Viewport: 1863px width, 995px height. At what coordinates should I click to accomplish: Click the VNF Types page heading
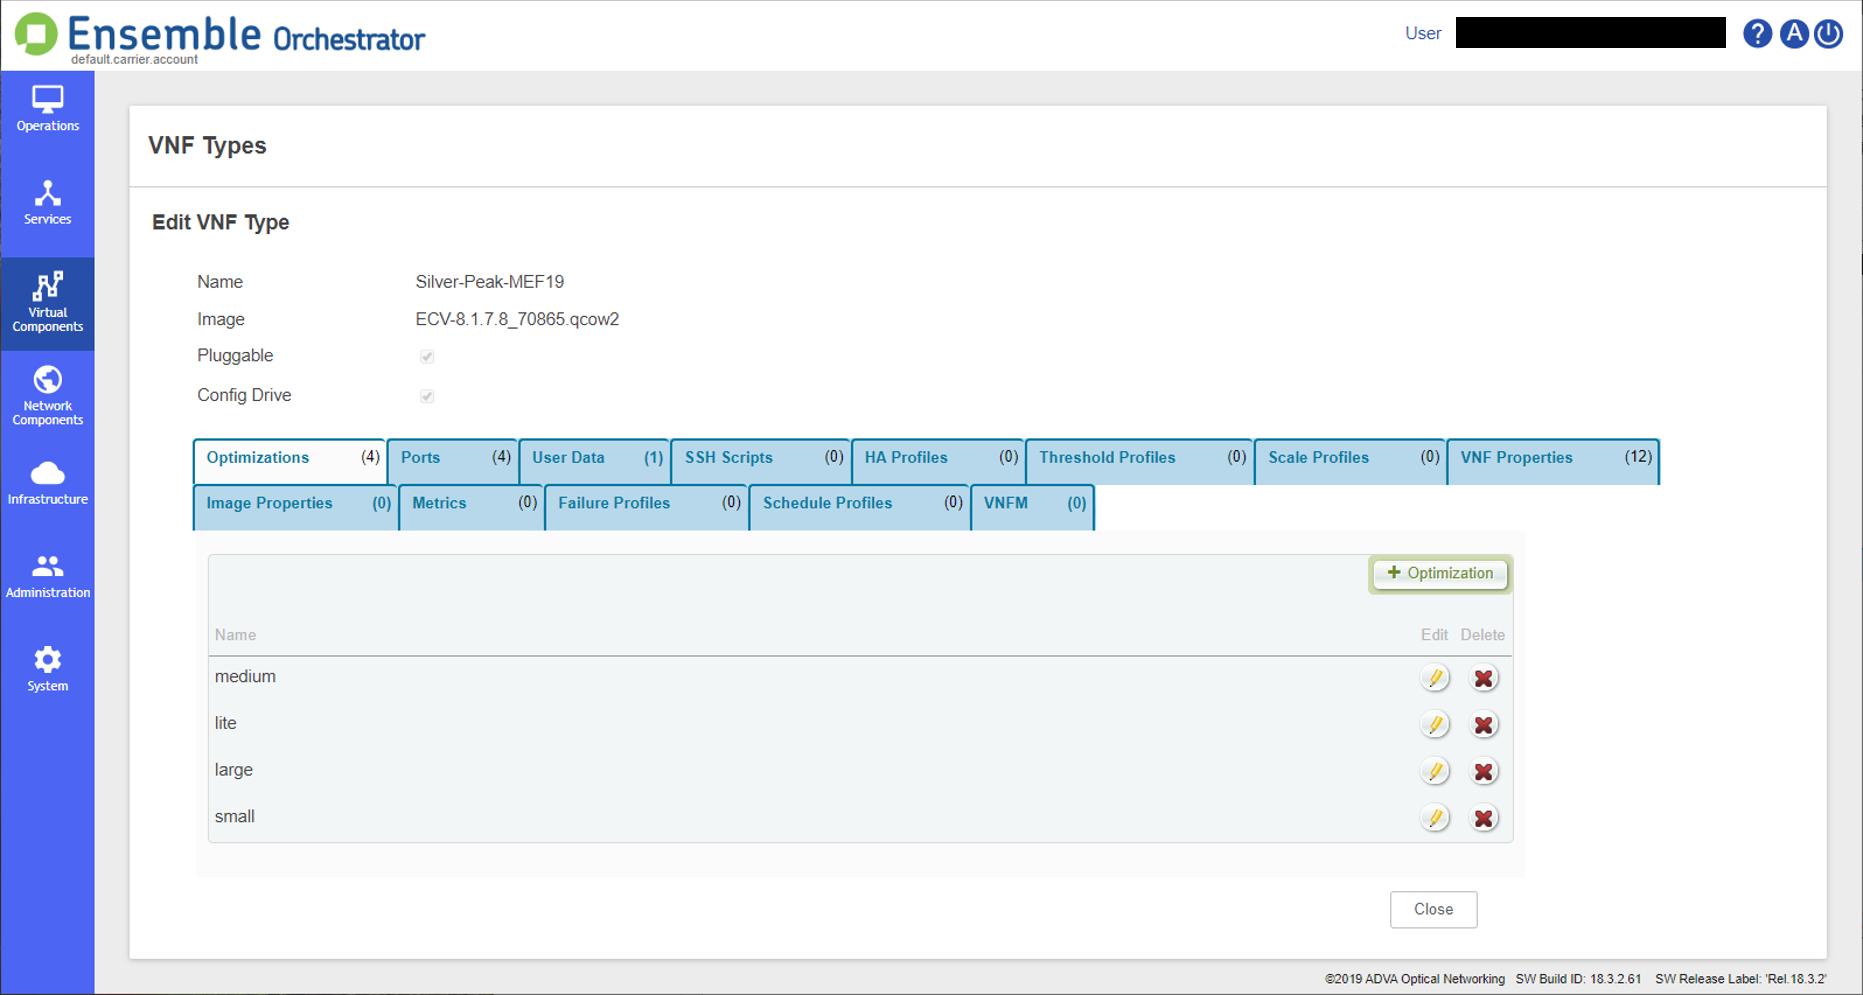pyautogui.click(x=207, y=146)
